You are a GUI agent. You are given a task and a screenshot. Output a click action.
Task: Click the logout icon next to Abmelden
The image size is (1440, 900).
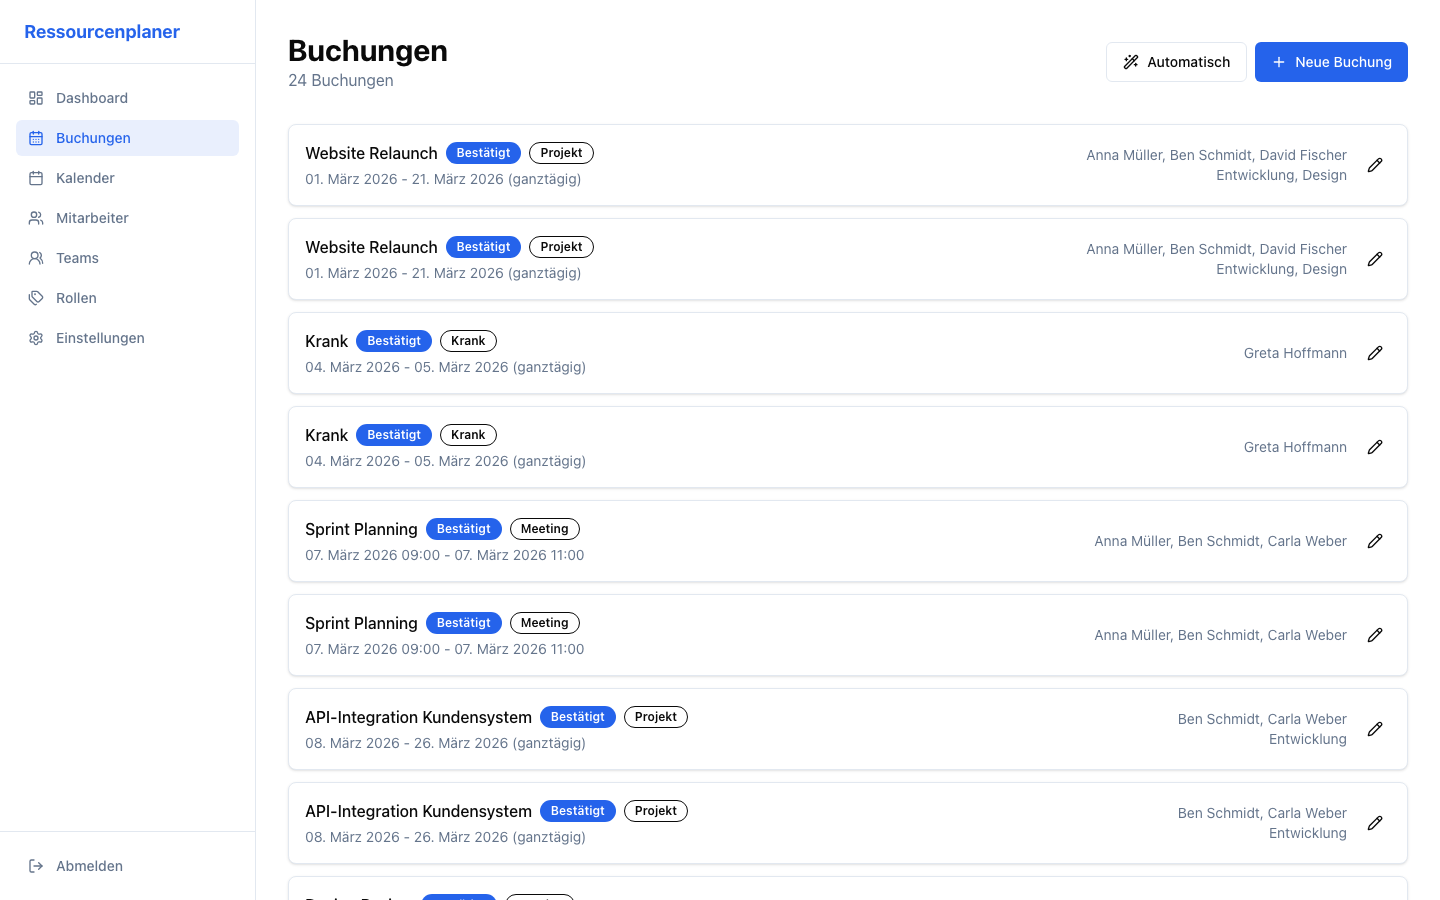point(37,866)
